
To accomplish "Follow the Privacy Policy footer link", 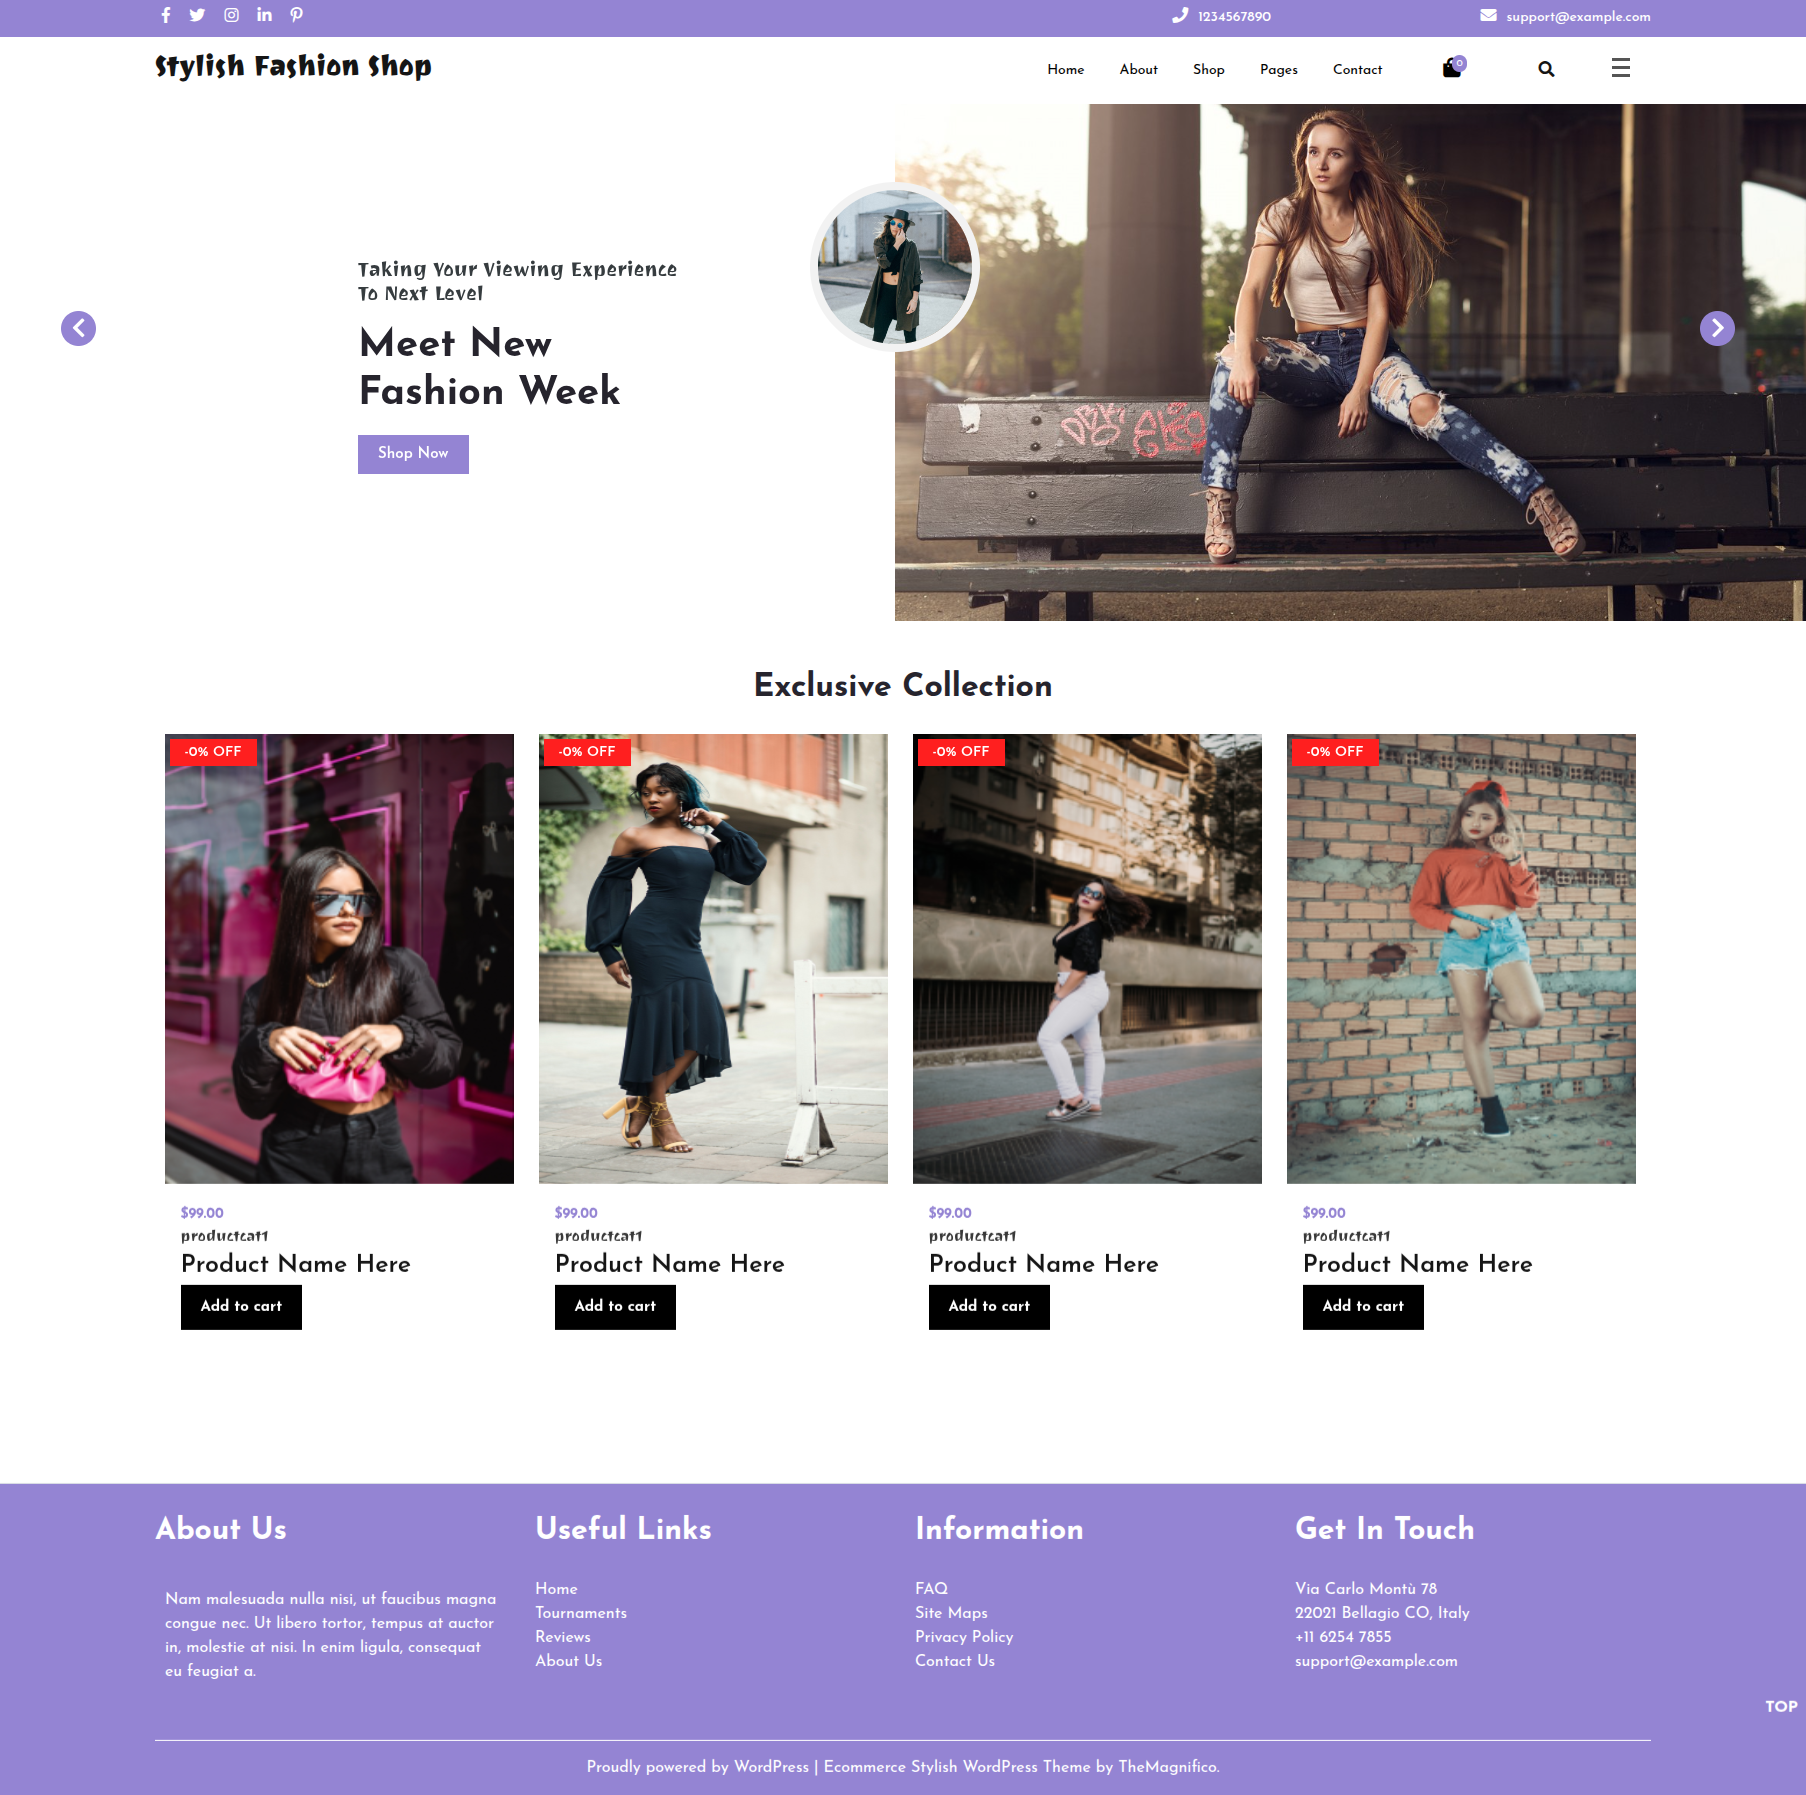I will click(x=964, y=1637).
